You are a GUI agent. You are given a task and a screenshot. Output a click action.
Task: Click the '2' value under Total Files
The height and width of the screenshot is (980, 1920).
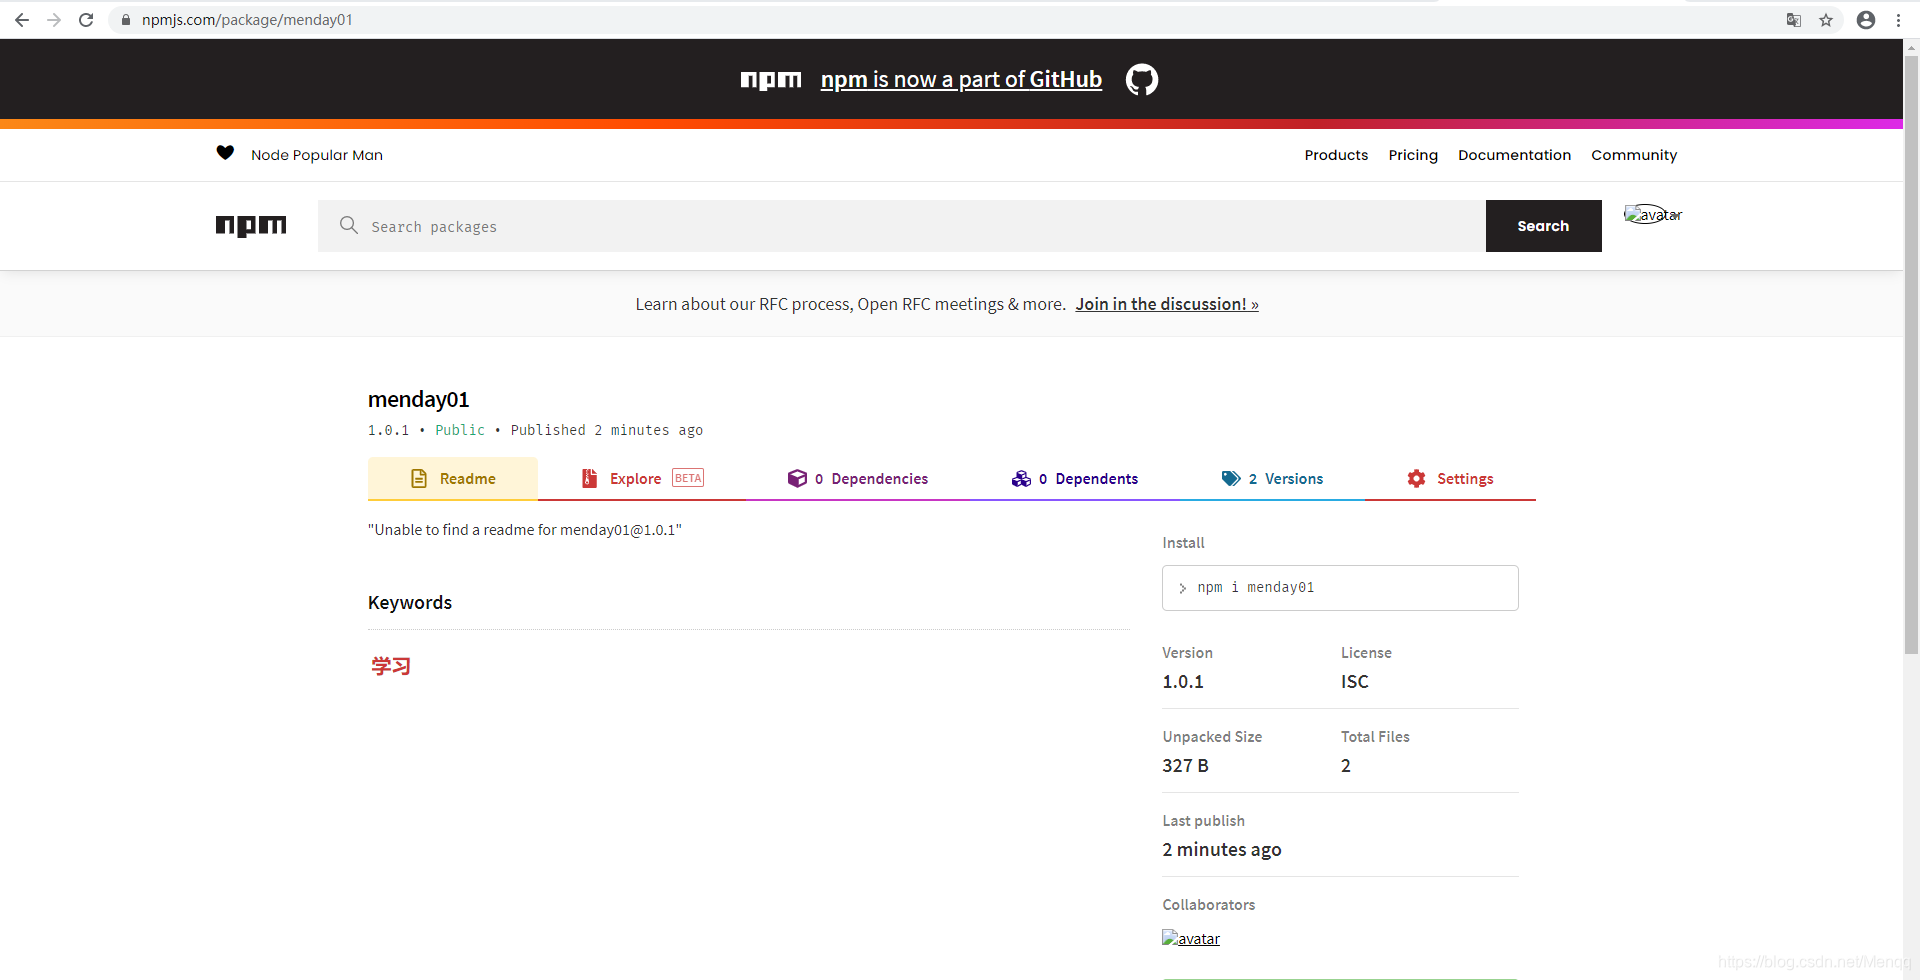(x=1345, y=765)
